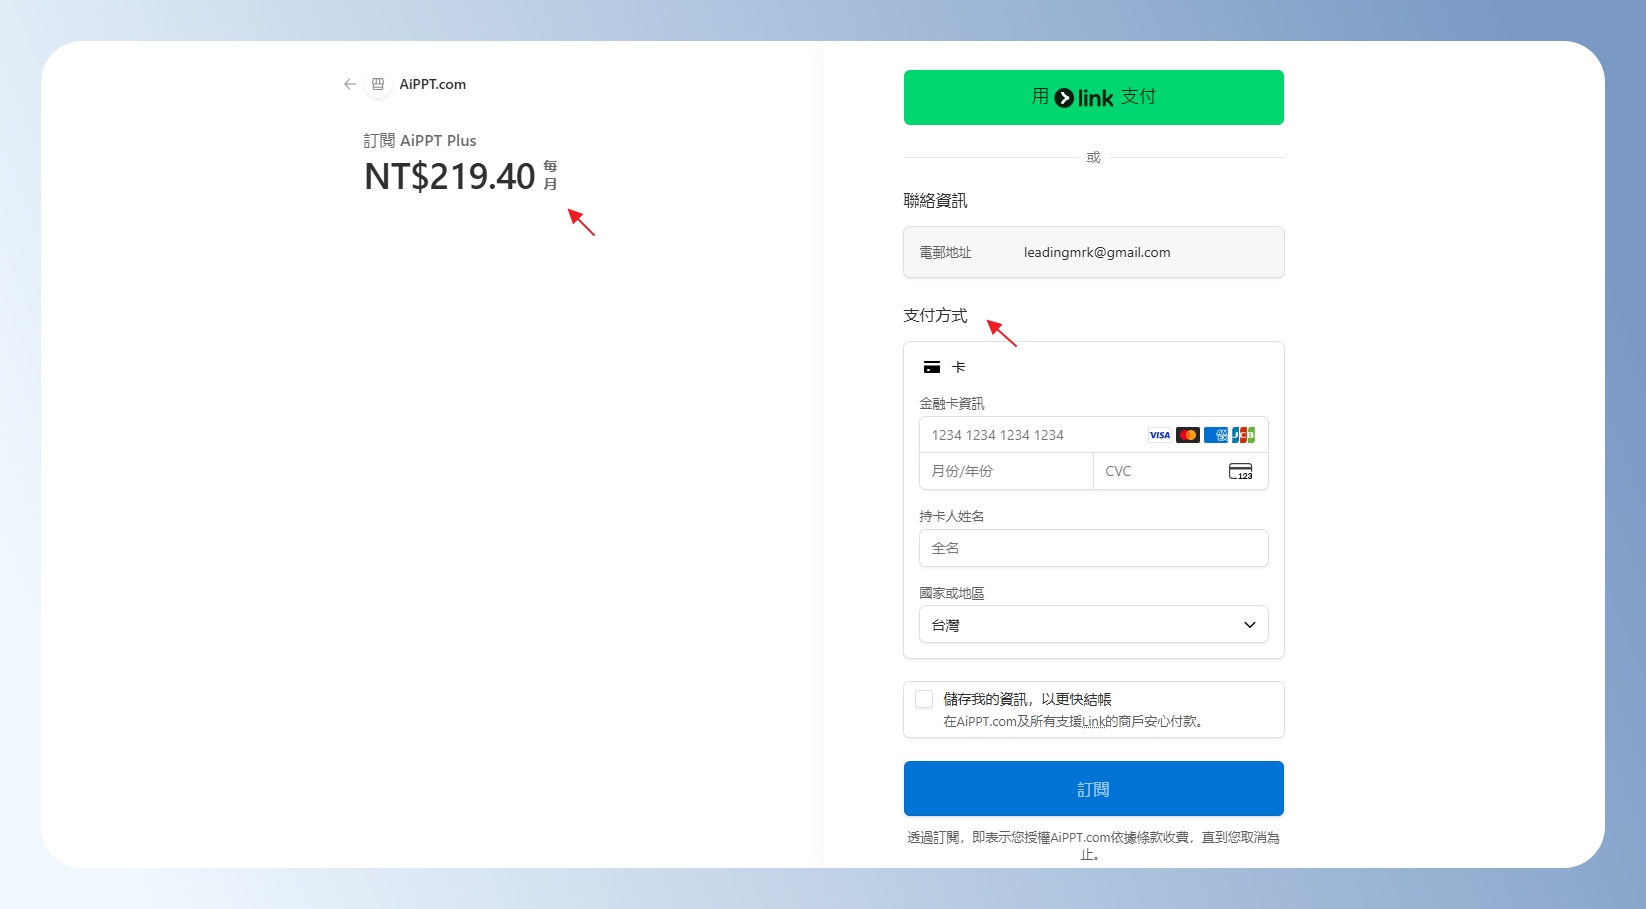
Task: Click the credit card icon beside 卡
Action: 932,368
